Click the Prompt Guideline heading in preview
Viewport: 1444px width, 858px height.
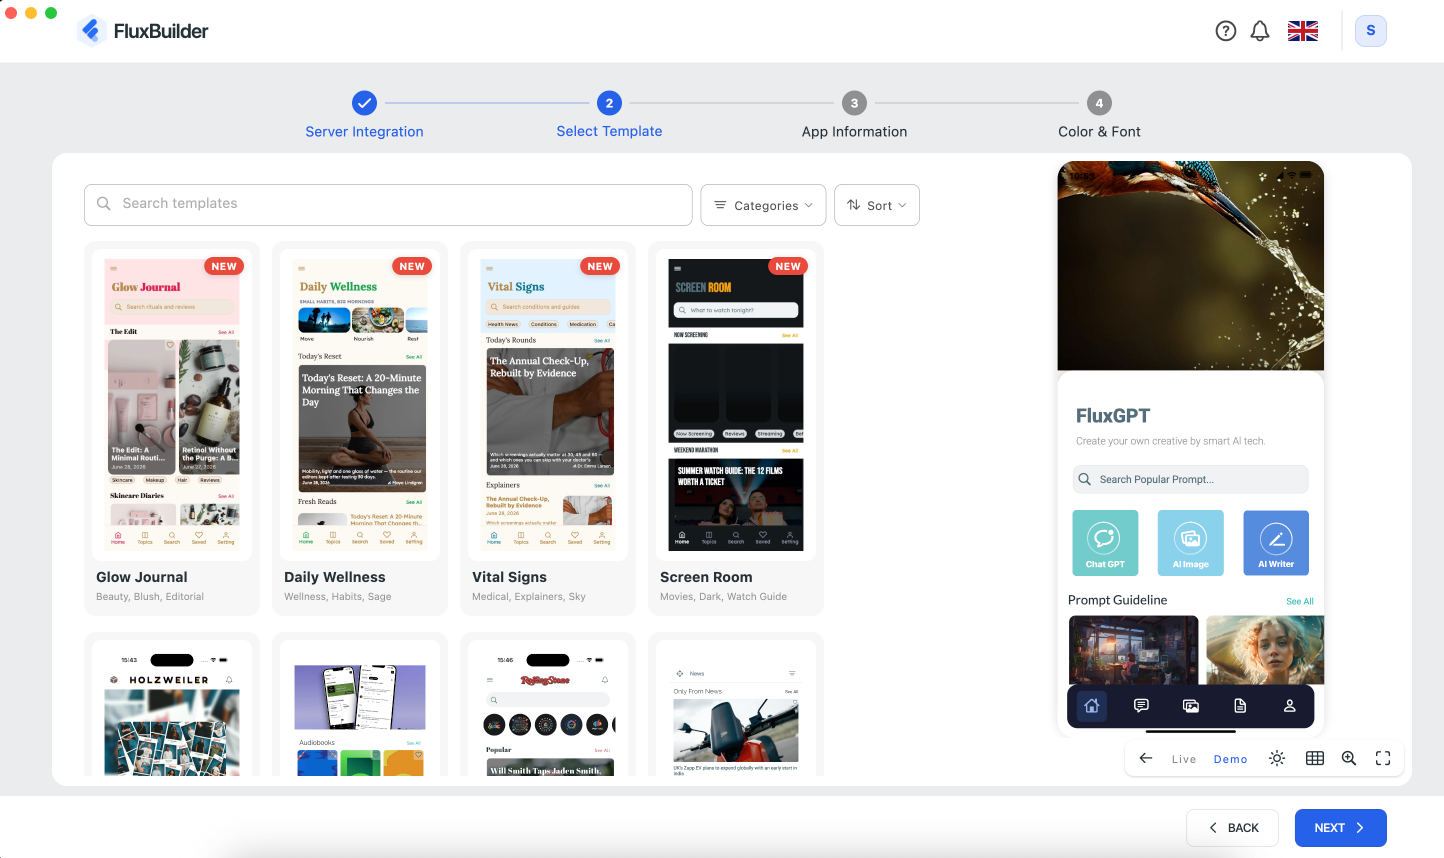click(1118, 600)
